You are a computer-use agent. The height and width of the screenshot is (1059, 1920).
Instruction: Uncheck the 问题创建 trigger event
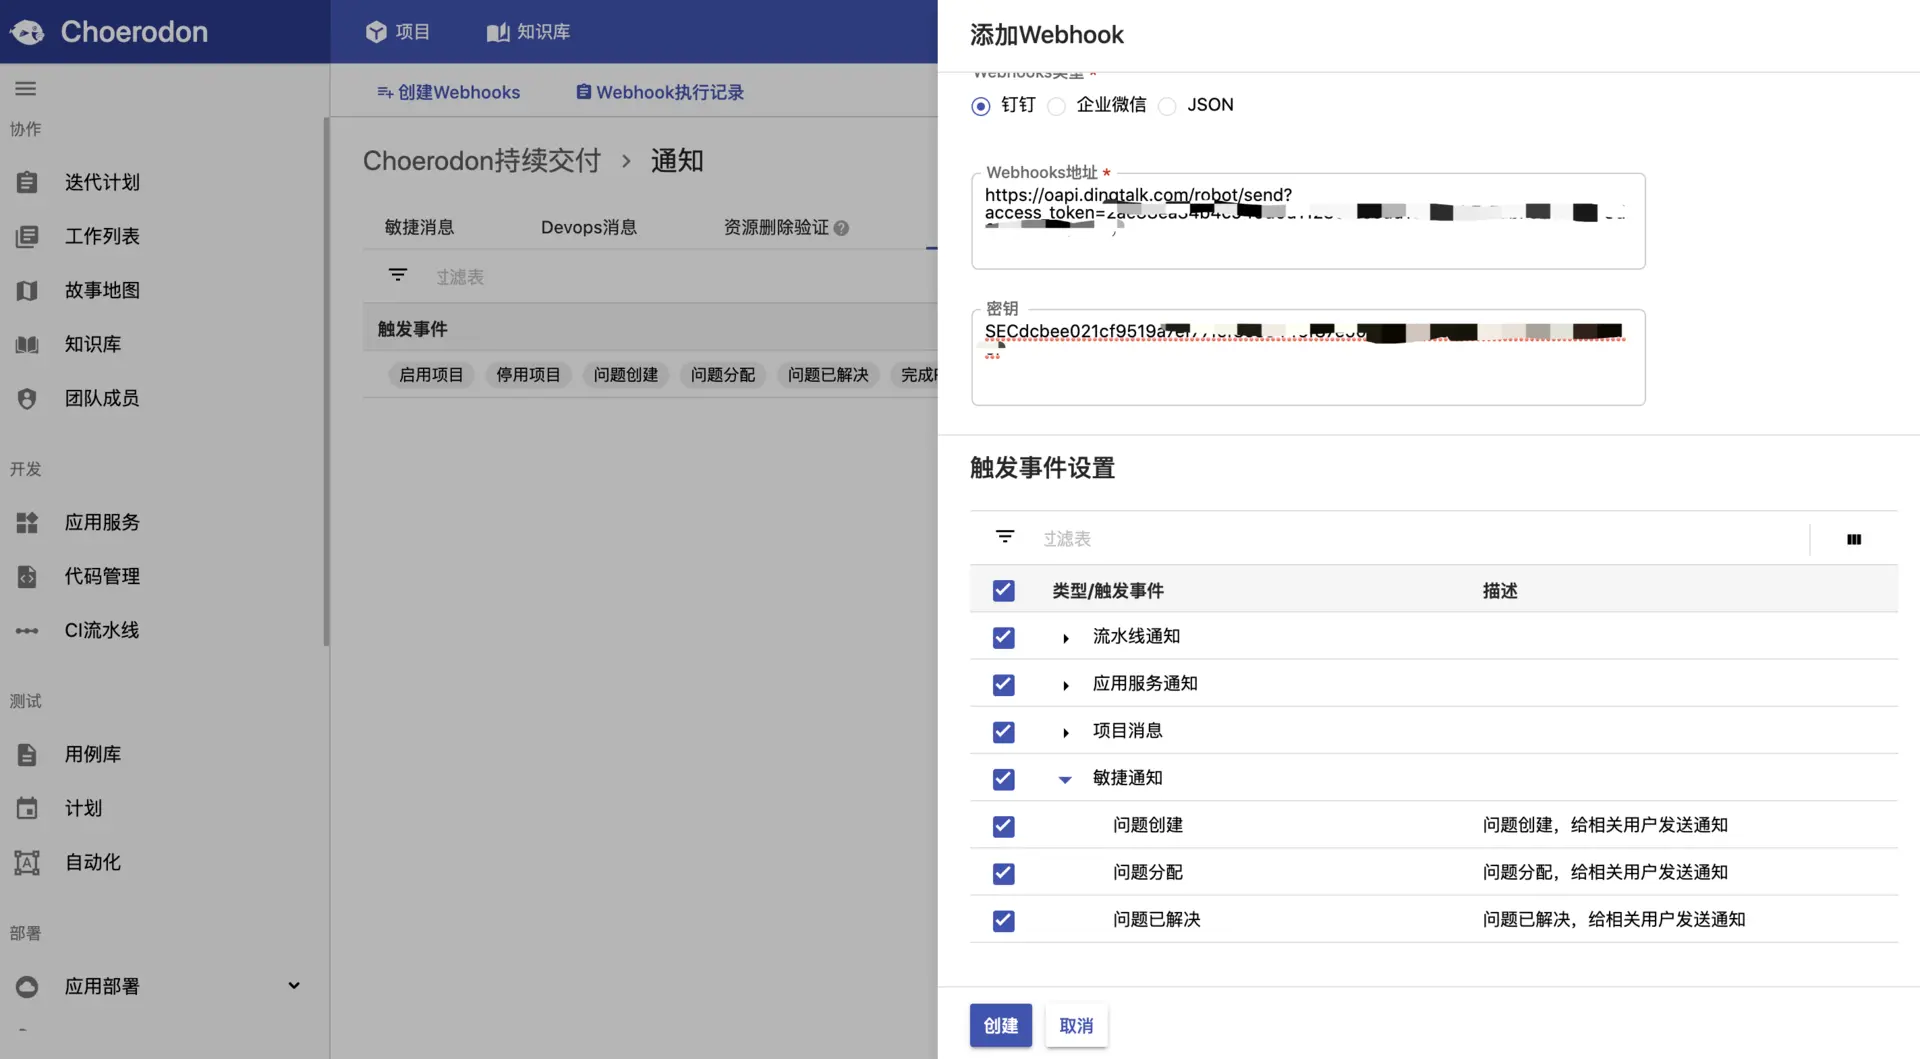click(1003, 825)
